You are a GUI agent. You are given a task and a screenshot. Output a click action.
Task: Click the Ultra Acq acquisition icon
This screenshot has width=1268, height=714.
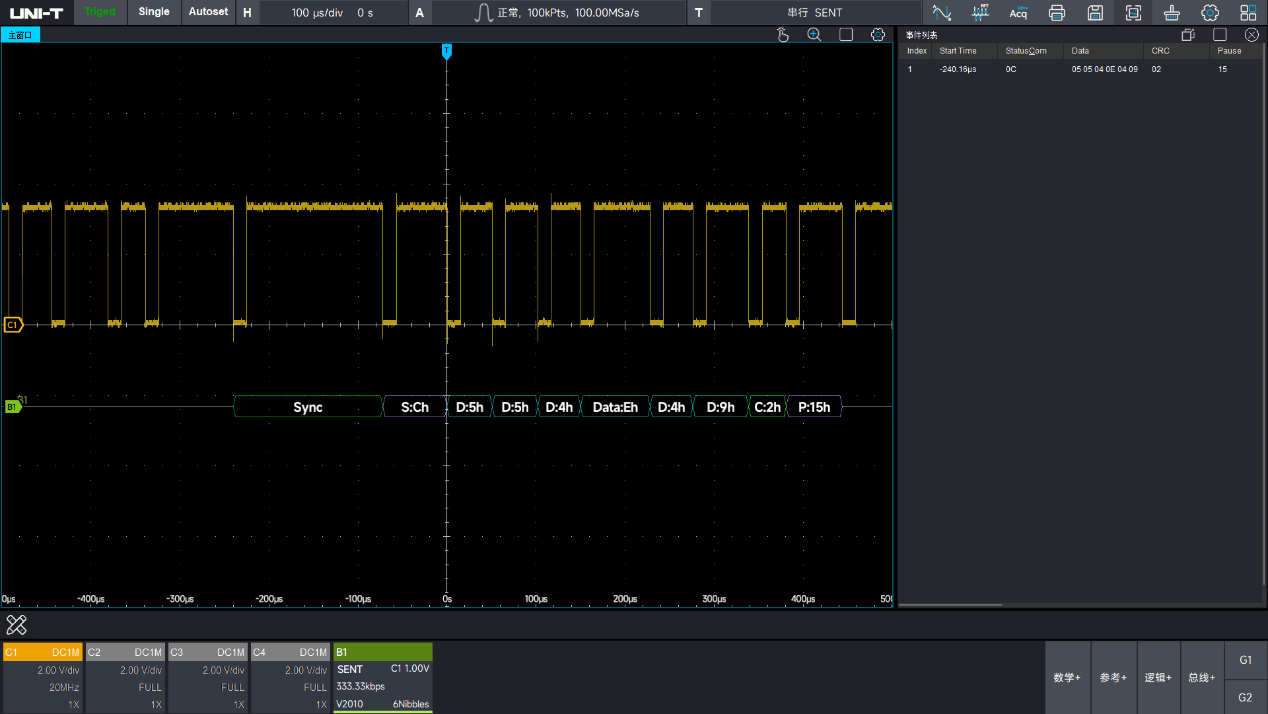click(1018, 13)
